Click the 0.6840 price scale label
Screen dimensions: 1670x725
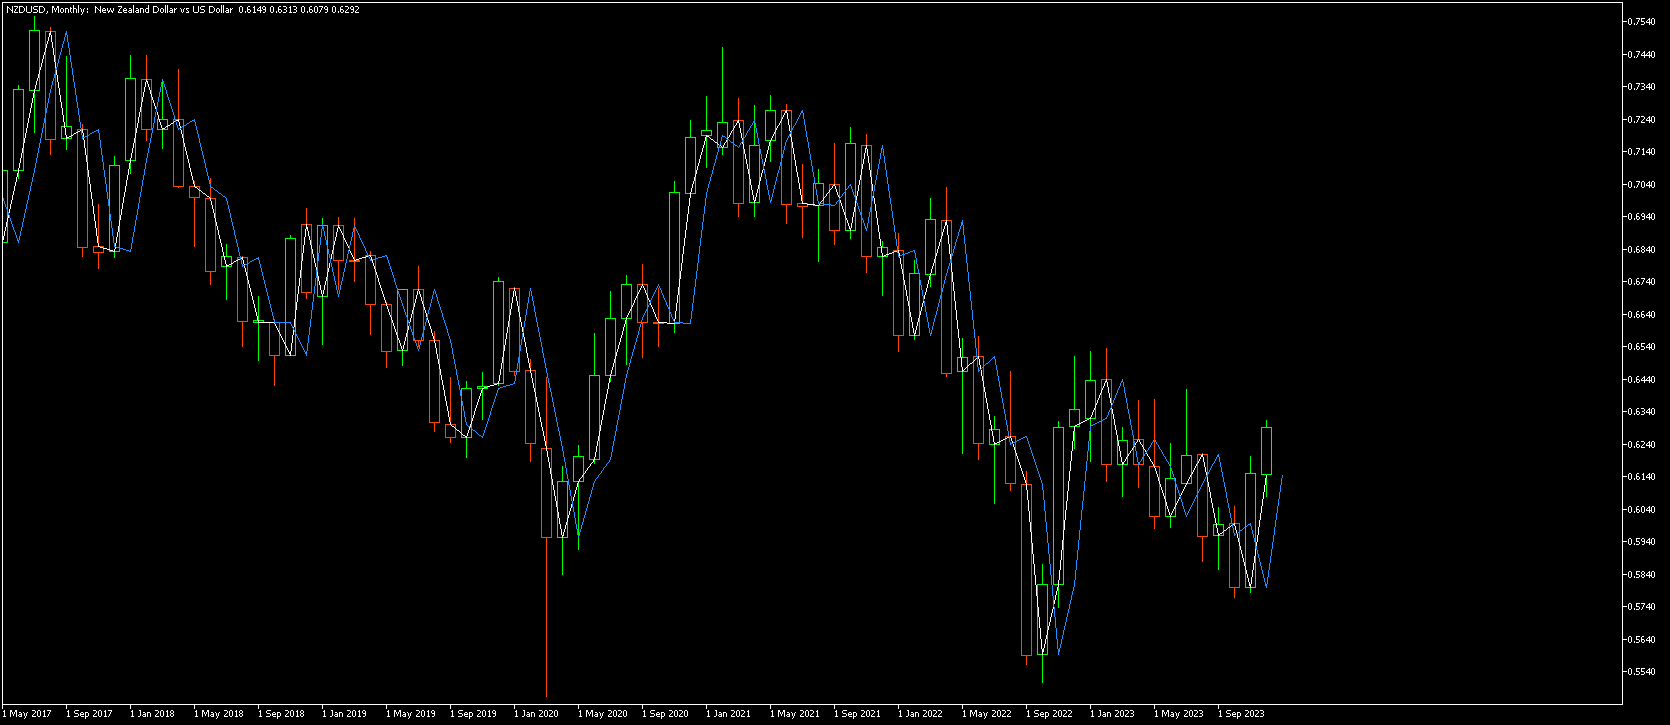pos(1641,250)
